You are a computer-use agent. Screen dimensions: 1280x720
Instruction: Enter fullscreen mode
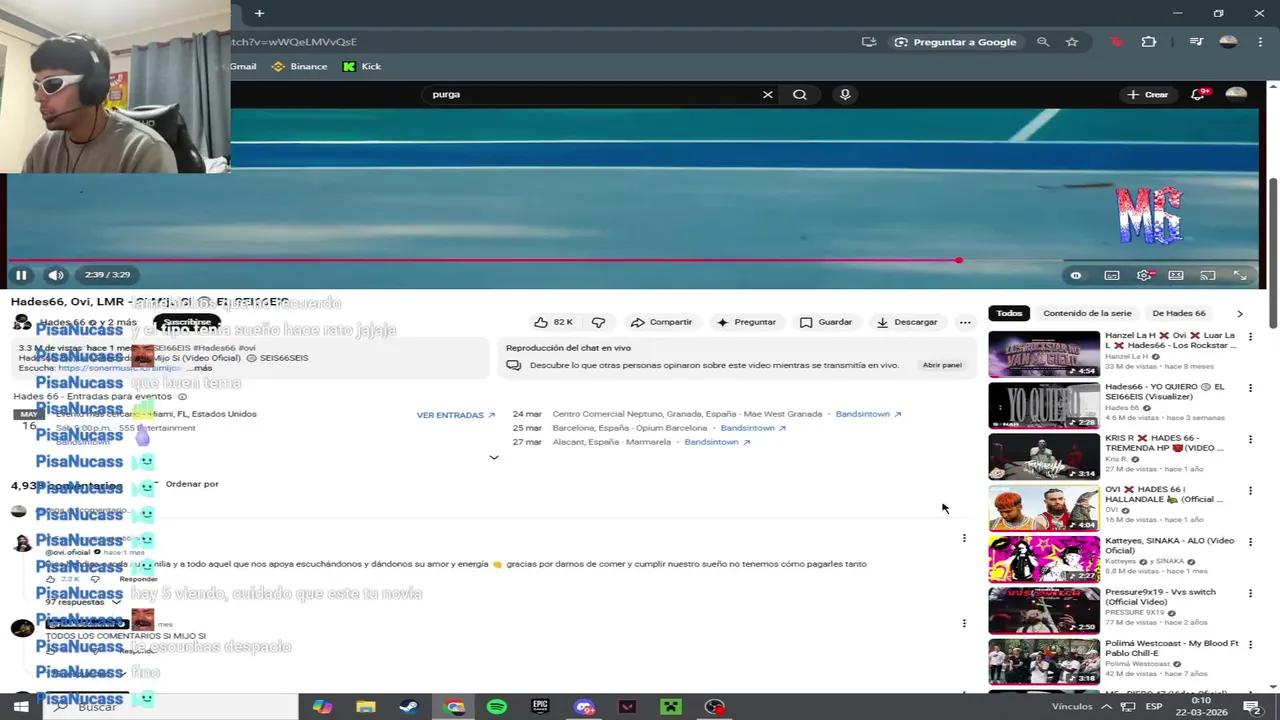point(1240,275)
